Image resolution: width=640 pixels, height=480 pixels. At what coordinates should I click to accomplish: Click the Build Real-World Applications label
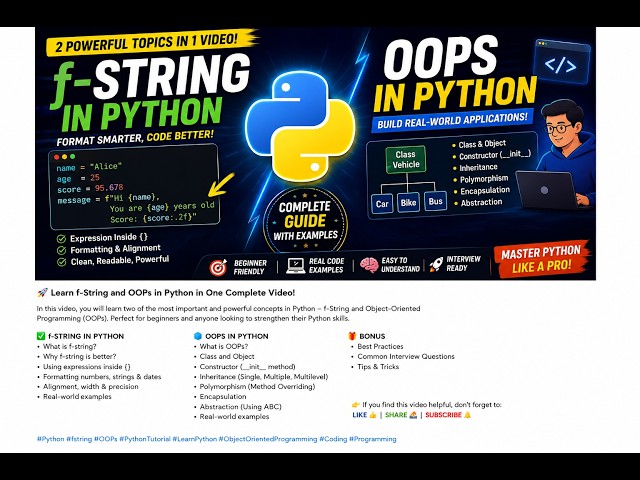452,121
